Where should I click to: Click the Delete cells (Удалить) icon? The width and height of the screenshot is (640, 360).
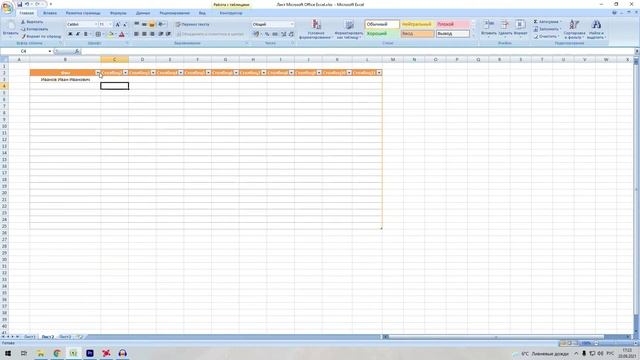click(x=505, y=24)
